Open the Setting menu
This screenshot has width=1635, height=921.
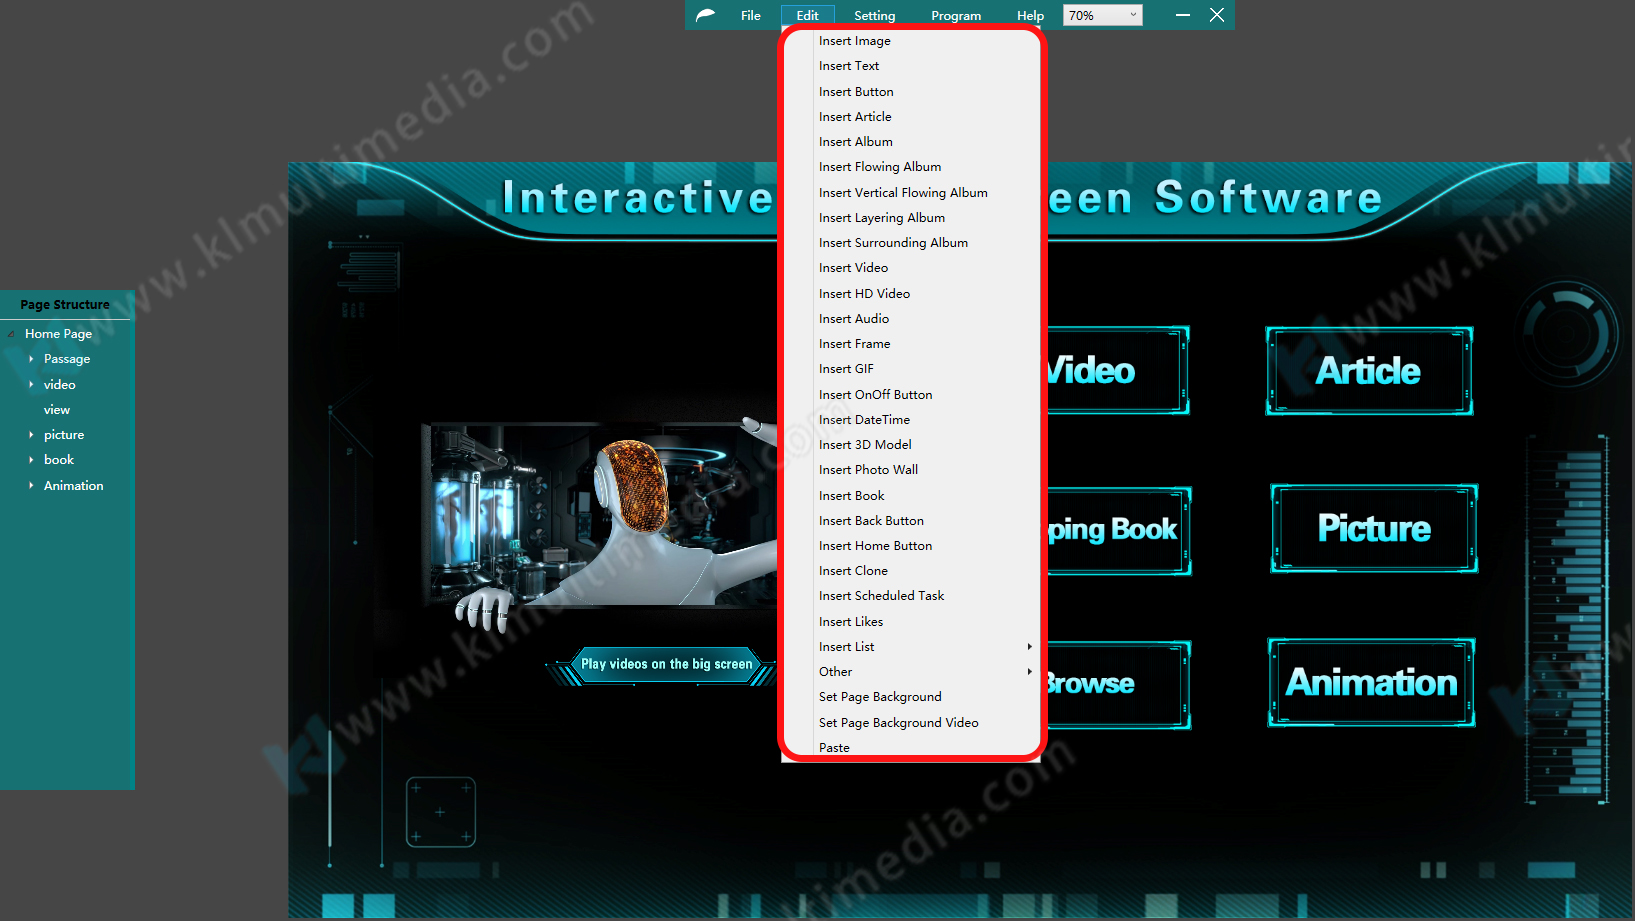point(874,15)
